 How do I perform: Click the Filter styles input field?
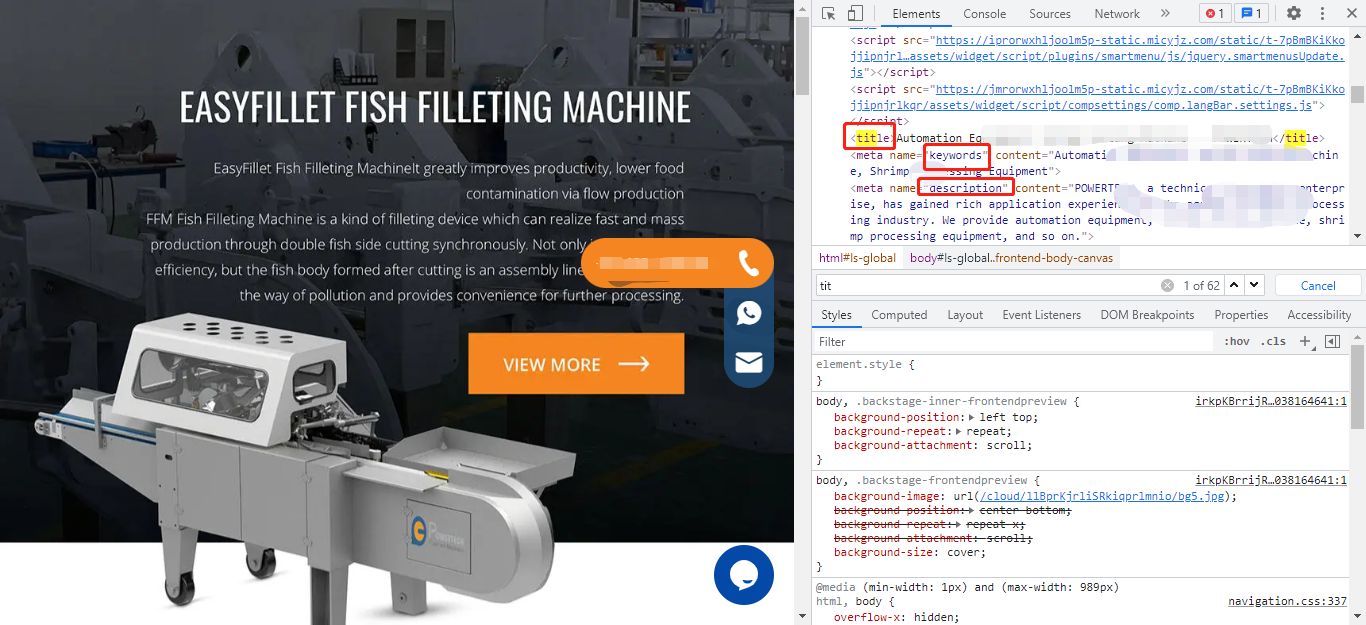pyautogui.click(x=1010, y=341)
